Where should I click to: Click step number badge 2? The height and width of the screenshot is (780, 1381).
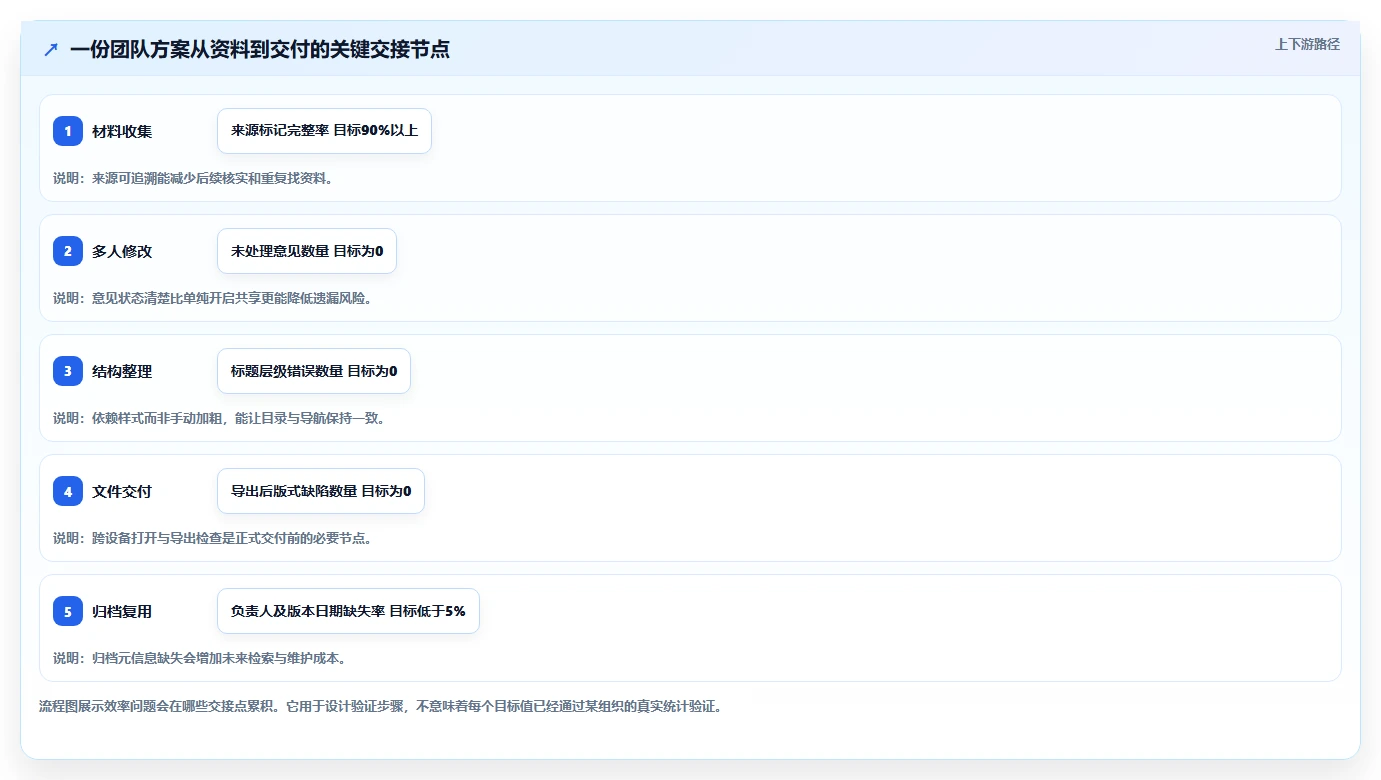tap(68, 251)
